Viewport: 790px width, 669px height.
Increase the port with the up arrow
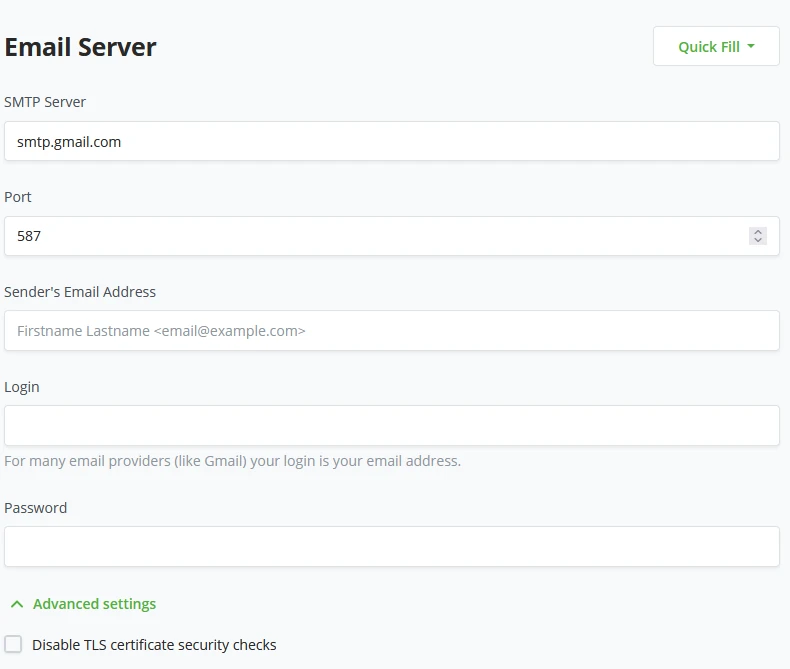pos(758,232)
